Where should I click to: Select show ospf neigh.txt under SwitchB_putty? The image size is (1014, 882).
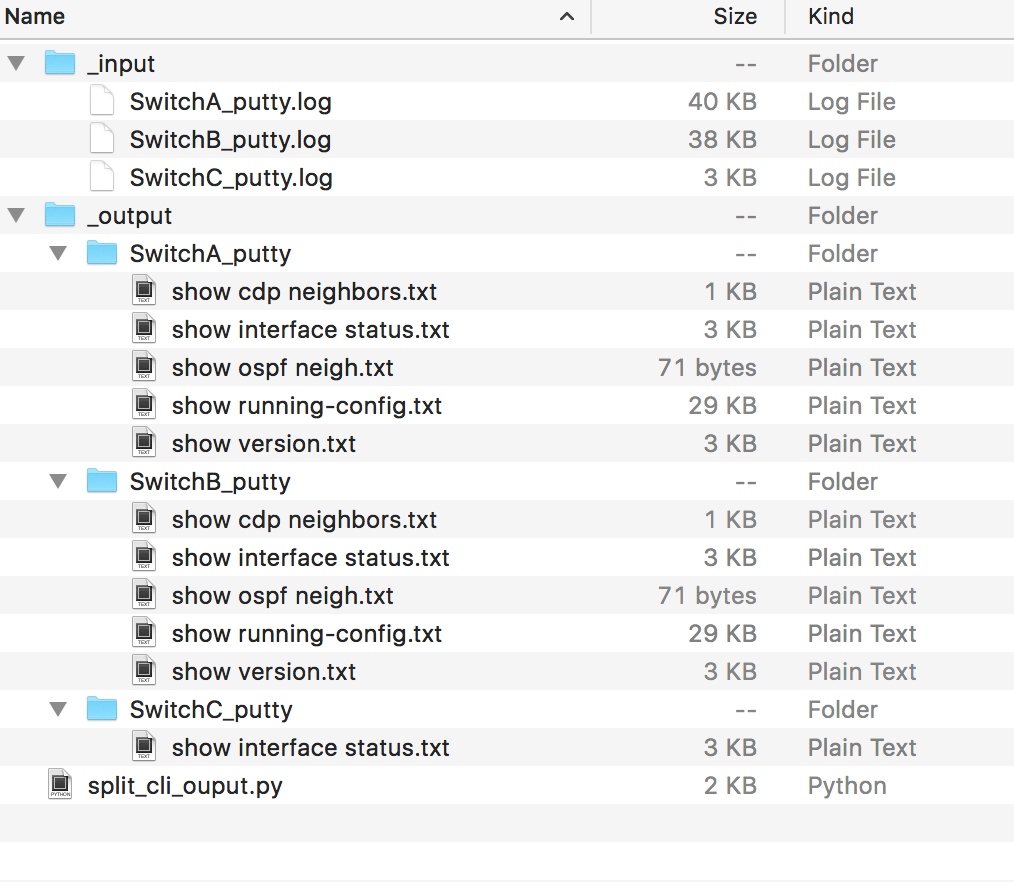click(x=283, y=596)
